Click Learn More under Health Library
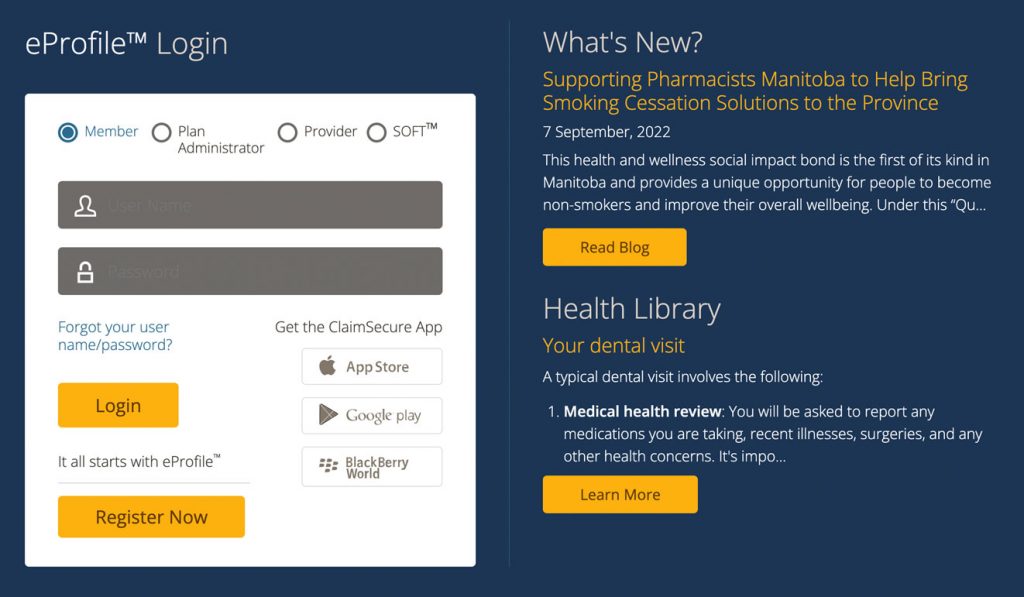This screenshot has height=597, width=1024. [x=620, y=495]
